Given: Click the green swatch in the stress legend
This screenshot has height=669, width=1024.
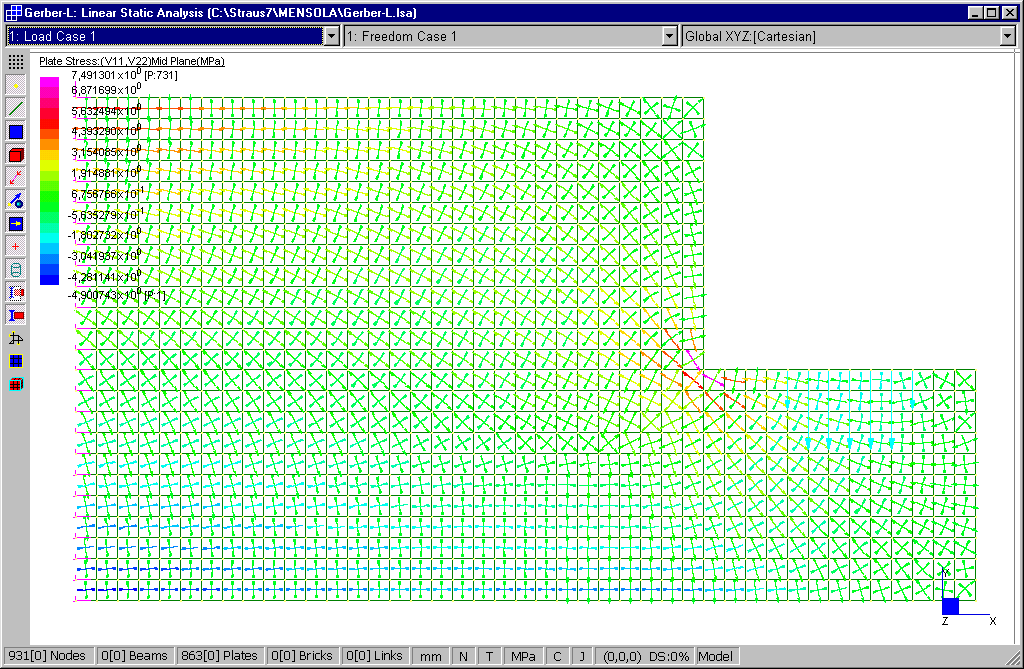Looking at the screenshot, I should pos(50,201).
